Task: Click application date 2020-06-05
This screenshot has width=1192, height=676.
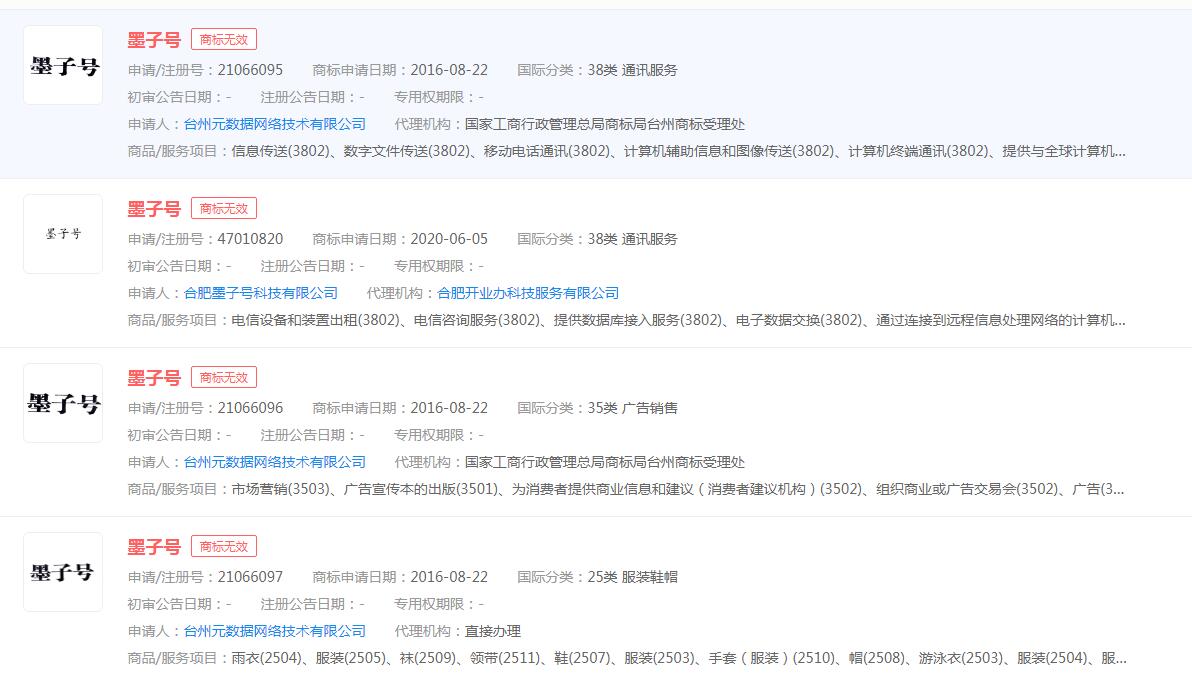Action: (449, 239)
